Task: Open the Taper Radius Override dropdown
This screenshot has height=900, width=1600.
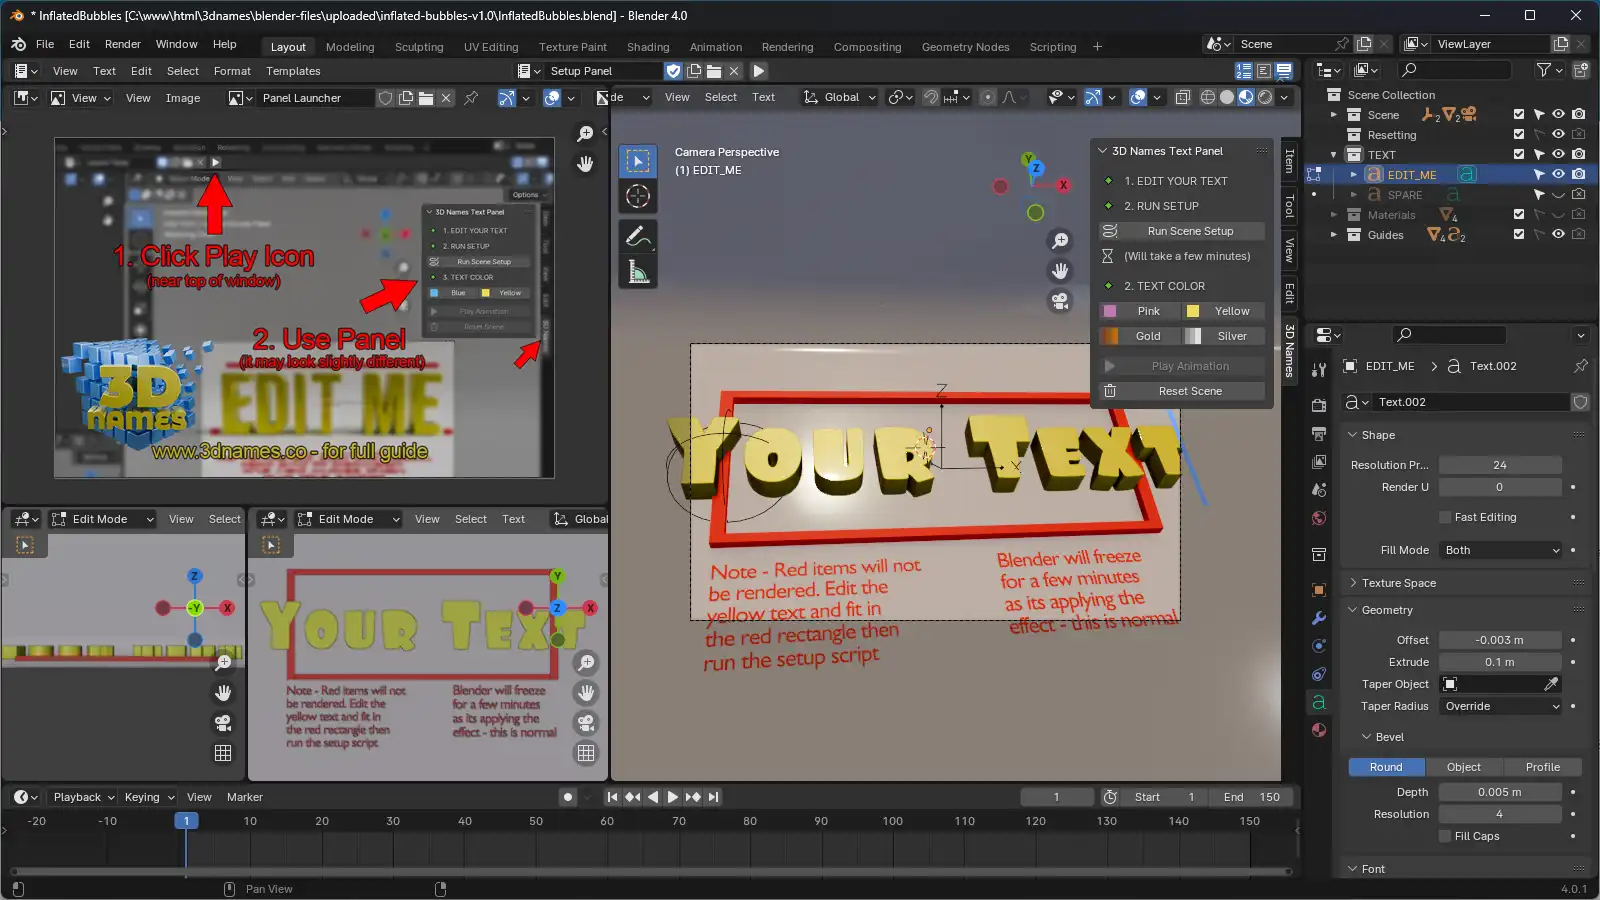Action: tap(1500, 706)
